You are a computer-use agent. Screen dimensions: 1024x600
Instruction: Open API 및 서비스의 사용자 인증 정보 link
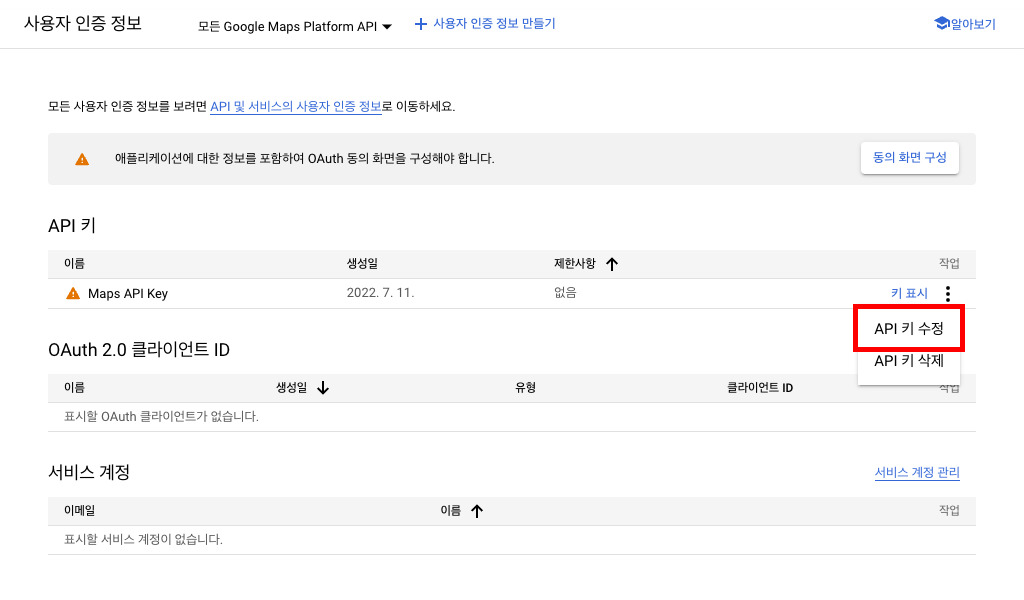[x=296, y=106]
